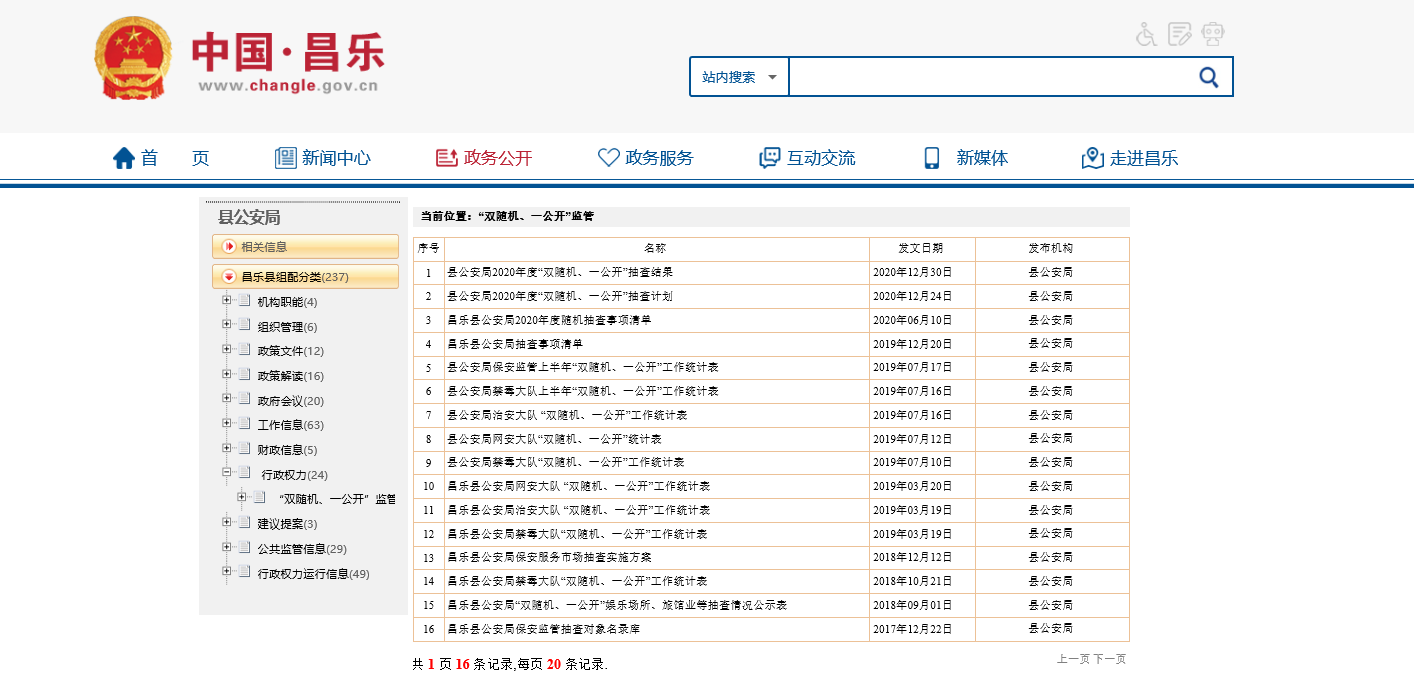Open 县公安局2020年度抽查结果 link in row 1
This screenshot has width=1414, height=683.
559,272
